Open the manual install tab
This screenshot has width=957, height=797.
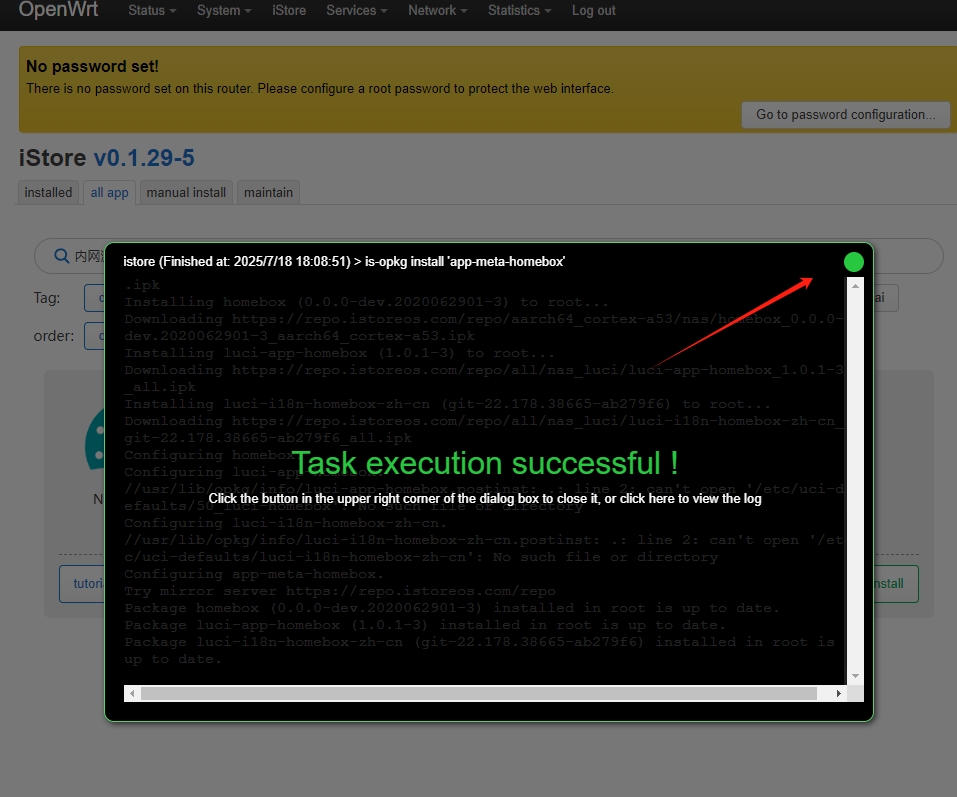[186, 192]
